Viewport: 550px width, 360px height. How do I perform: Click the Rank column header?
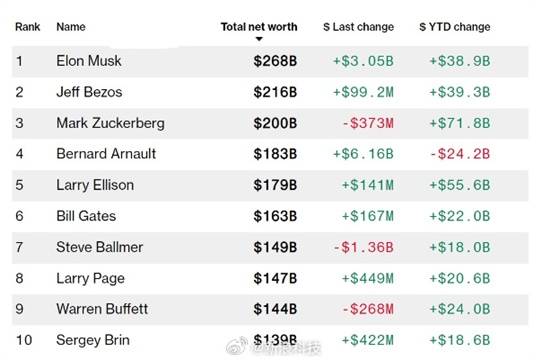(x=28, y=27)
